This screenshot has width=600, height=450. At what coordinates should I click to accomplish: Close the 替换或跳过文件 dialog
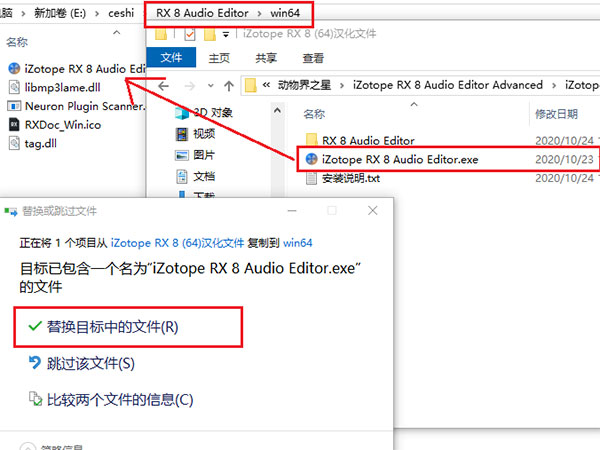click(x=373, y=210)
